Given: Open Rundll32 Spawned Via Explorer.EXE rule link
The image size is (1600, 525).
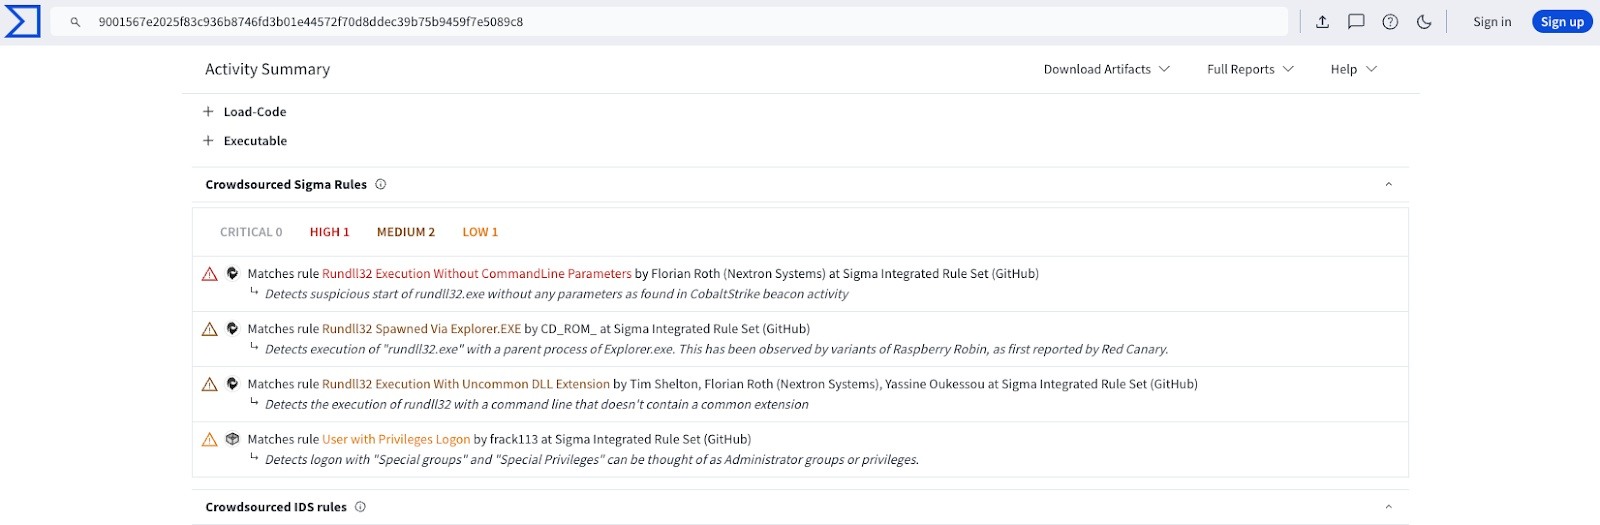Looking at the screenshot, I should 421,329.
